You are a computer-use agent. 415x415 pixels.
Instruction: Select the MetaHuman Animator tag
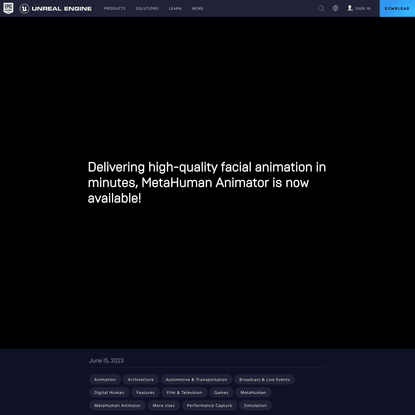pyautogui.click(x=117, y=405)
